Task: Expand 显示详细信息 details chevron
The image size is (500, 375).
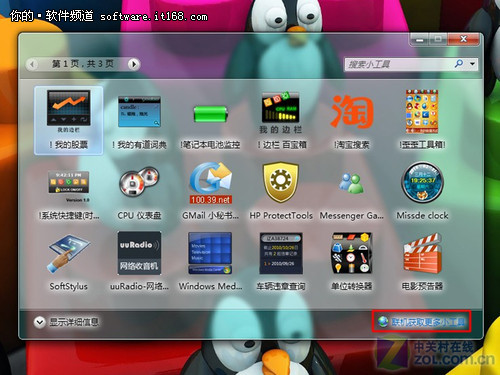Action: [40, 322]
